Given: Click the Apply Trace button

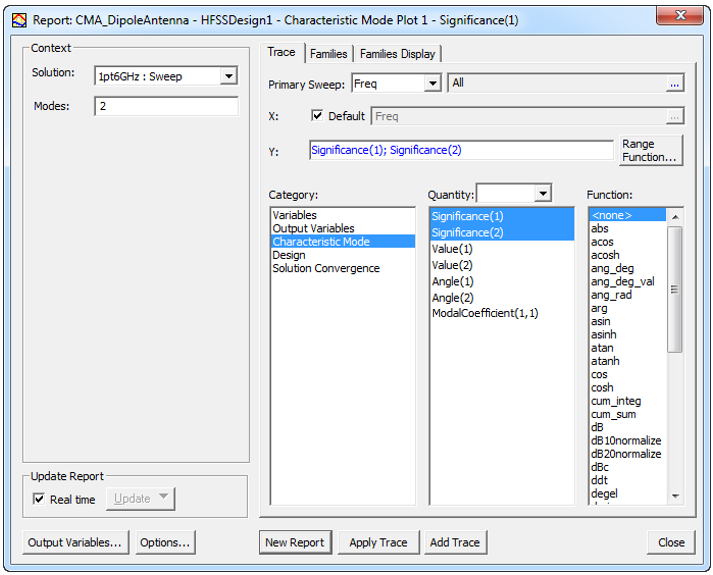Looking at the screenshot, I should pos(378,543).
